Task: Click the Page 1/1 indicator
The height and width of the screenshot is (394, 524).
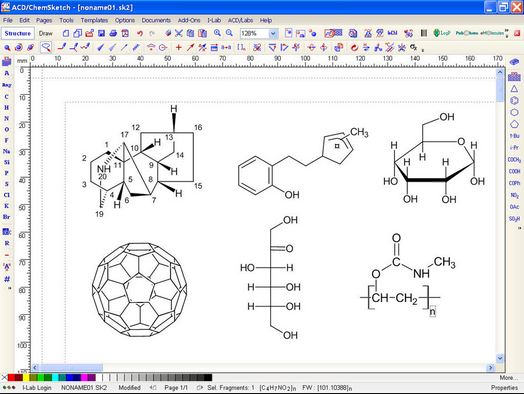Action: tap(176, 388)
